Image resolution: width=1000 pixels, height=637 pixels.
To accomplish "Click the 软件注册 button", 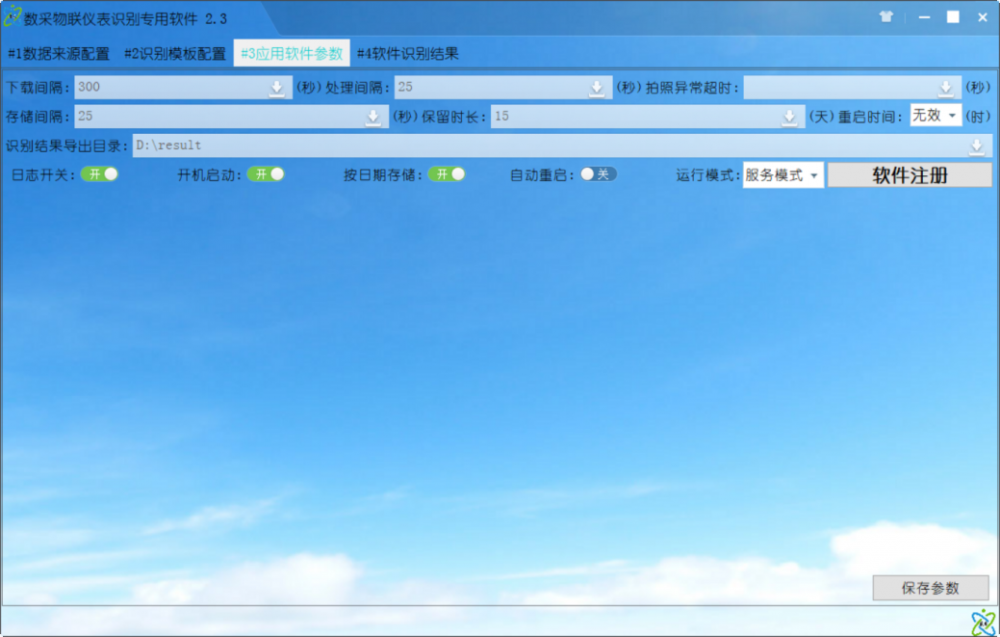I will click(909, 176).
